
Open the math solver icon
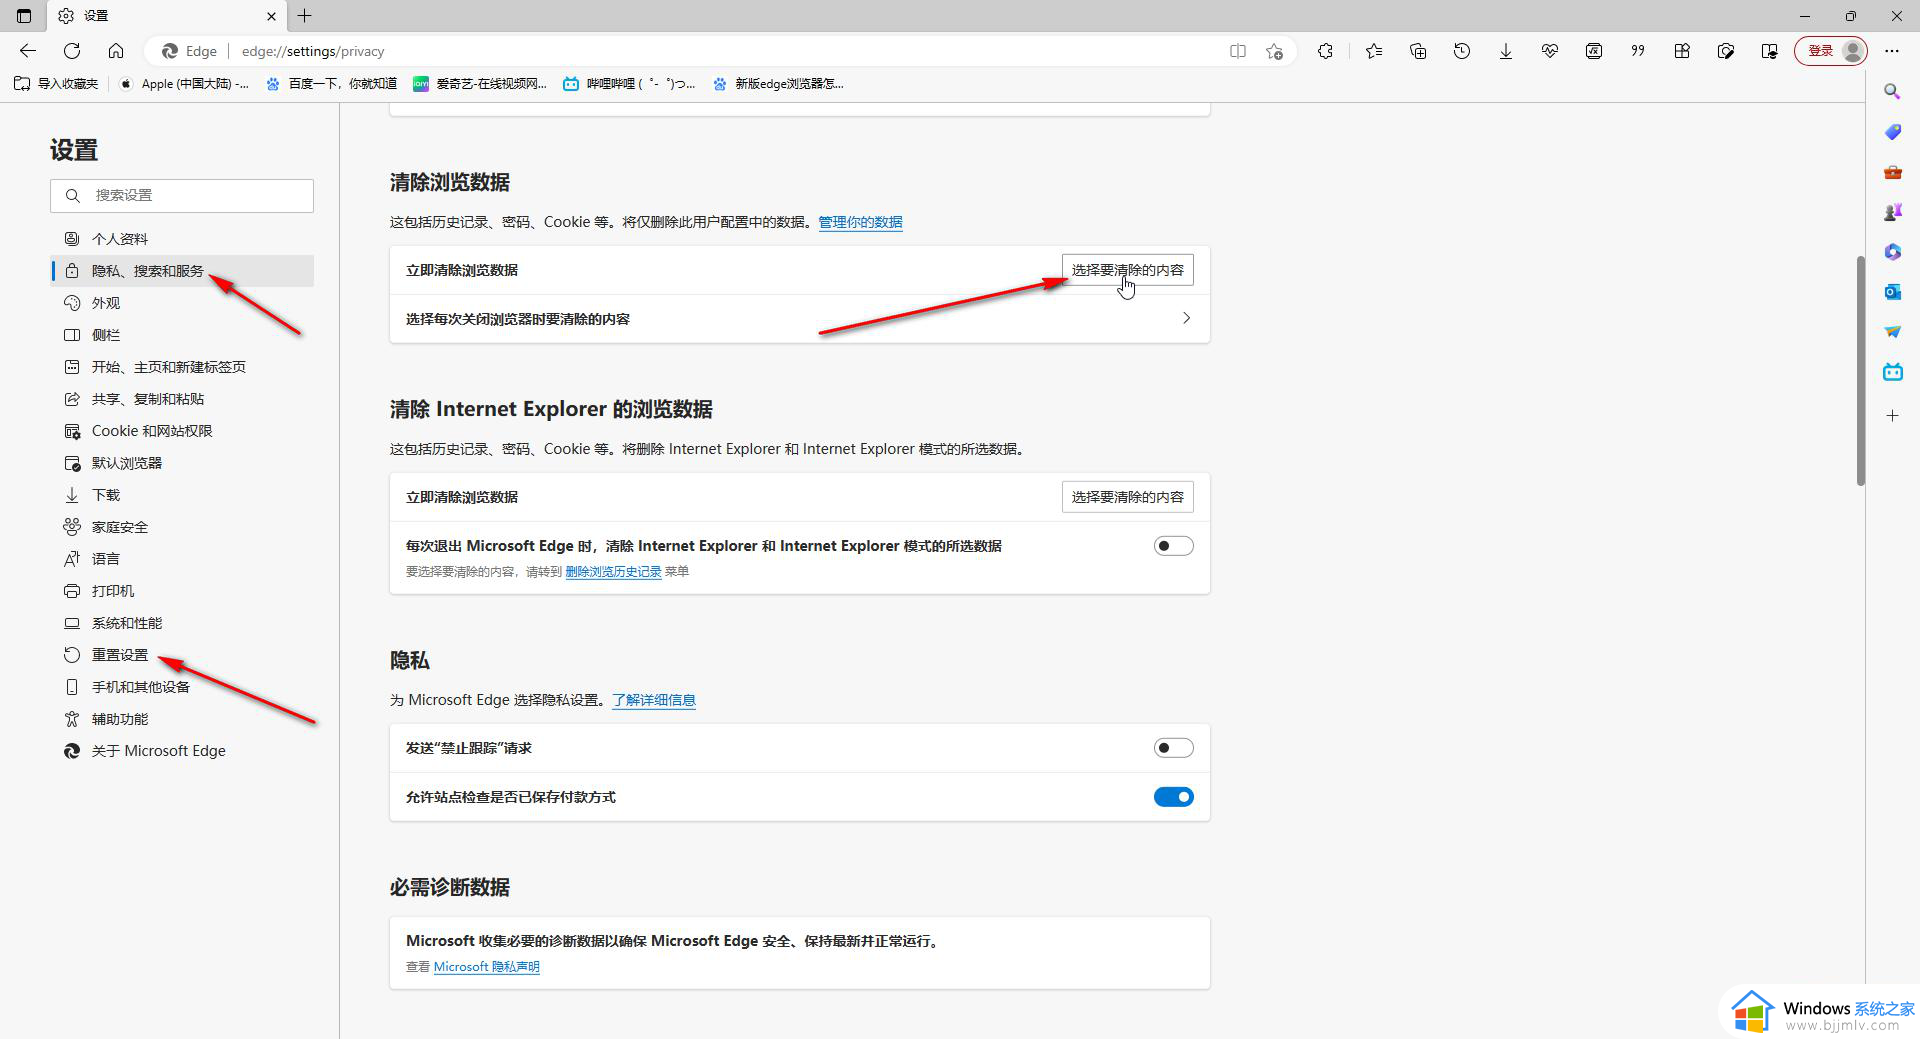tap(1594, 51)
